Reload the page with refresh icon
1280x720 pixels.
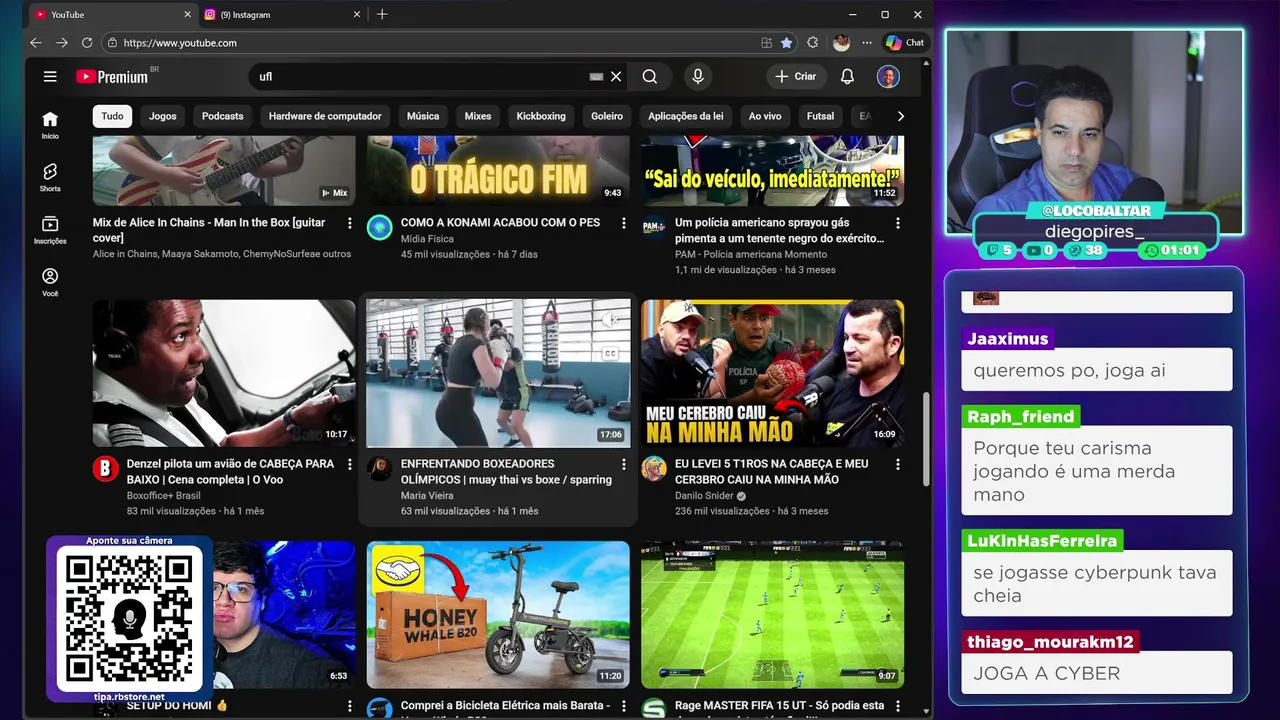point(87,43)
